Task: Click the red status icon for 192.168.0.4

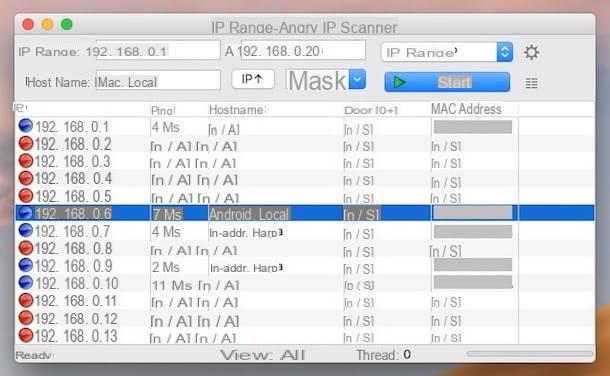Action: click(26, 178)
